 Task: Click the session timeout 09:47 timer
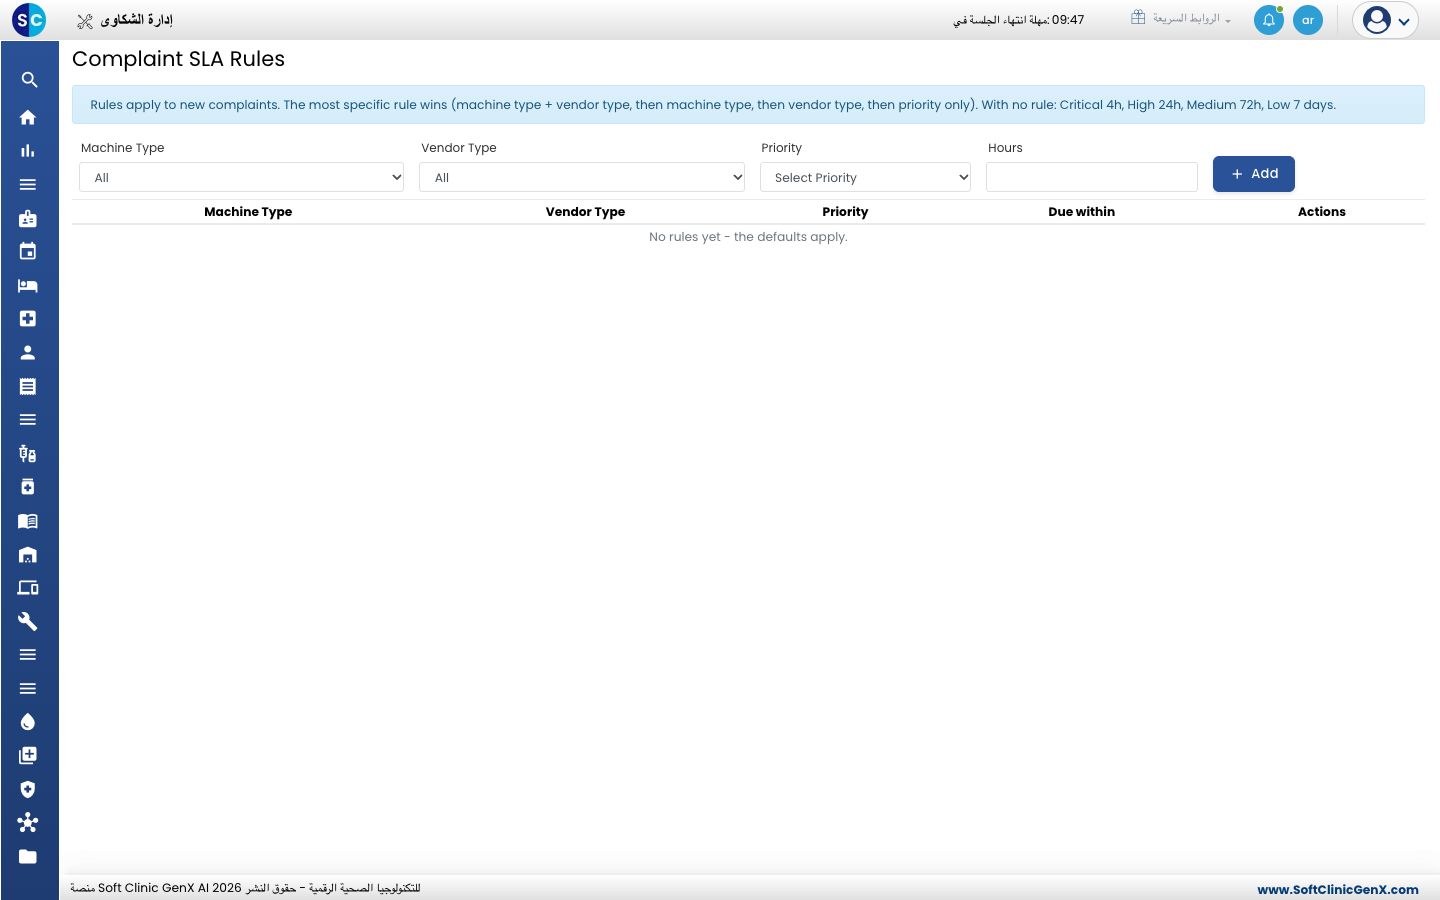click(1019, 20)
